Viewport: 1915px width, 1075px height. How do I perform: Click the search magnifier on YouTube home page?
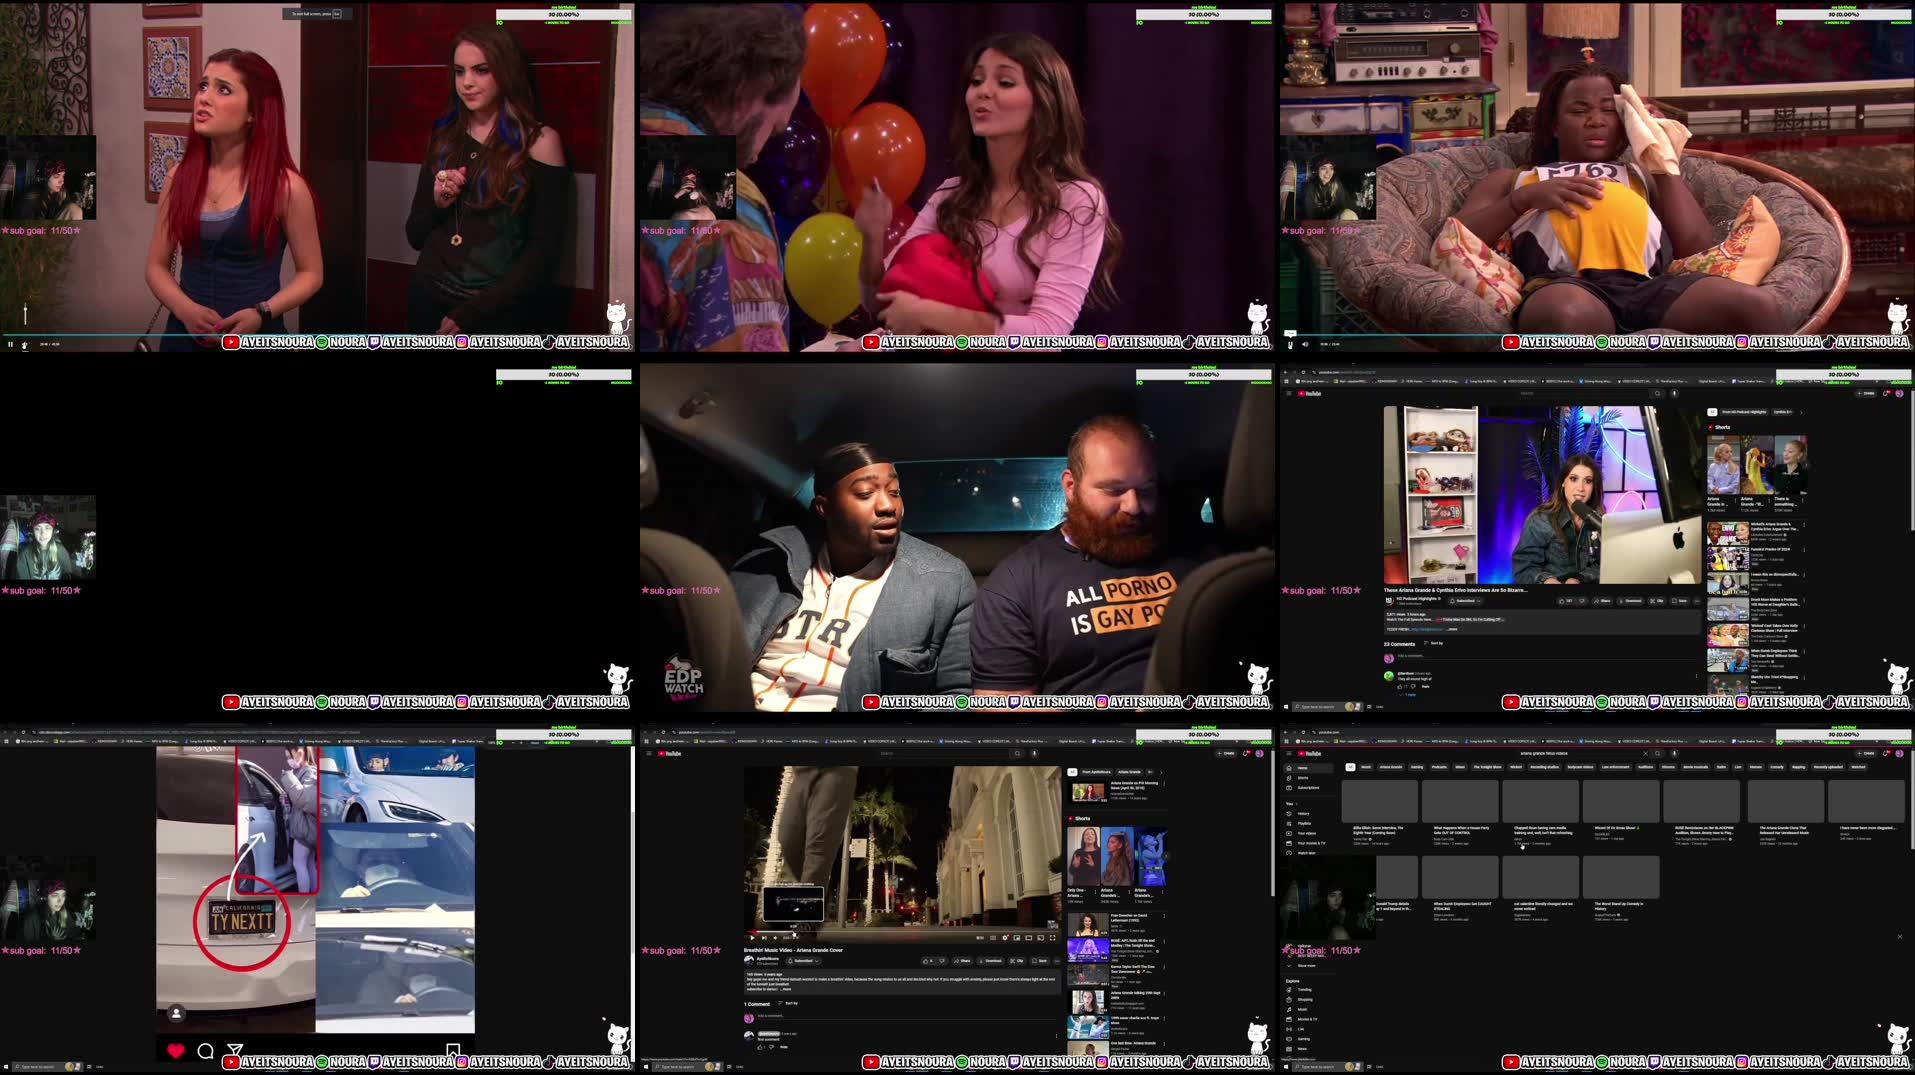coord(1657,753)
